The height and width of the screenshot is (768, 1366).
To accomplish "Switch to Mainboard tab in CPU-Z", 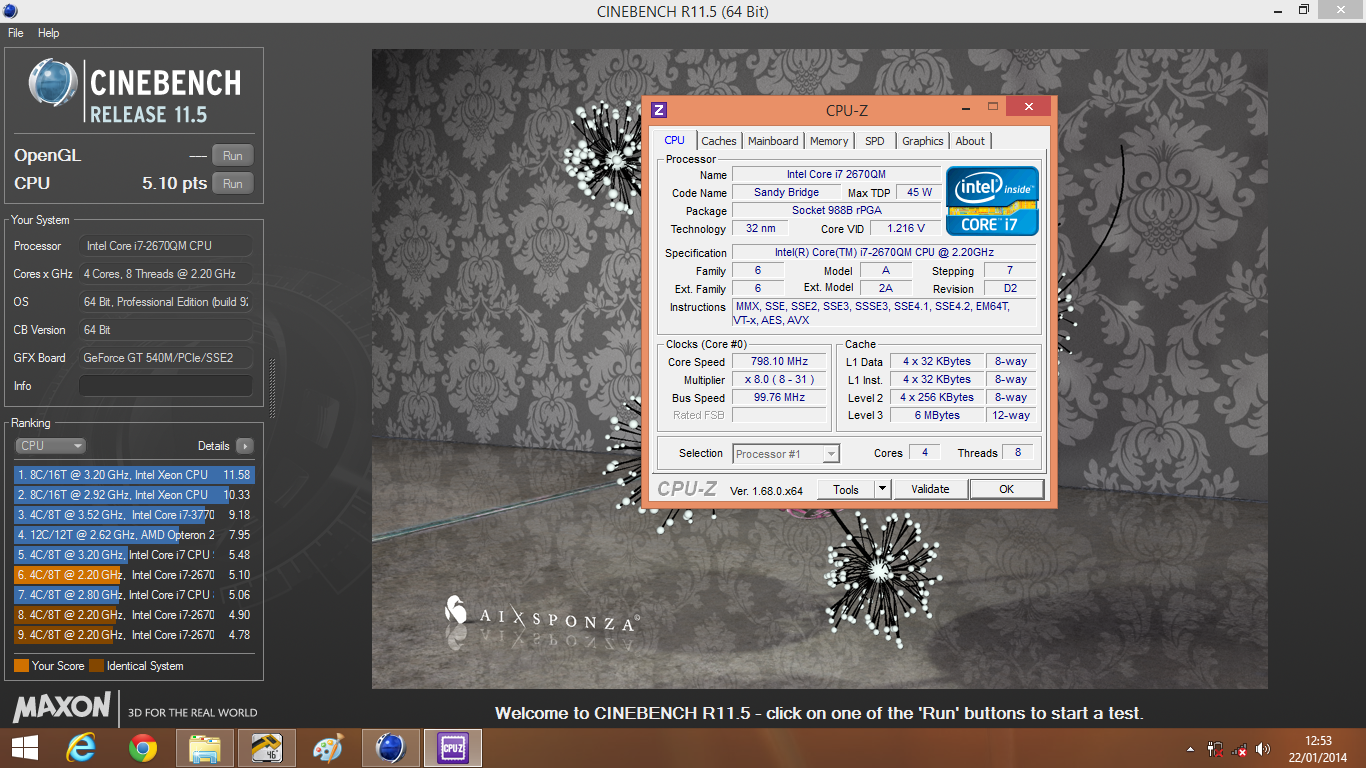I will point(773,141).
